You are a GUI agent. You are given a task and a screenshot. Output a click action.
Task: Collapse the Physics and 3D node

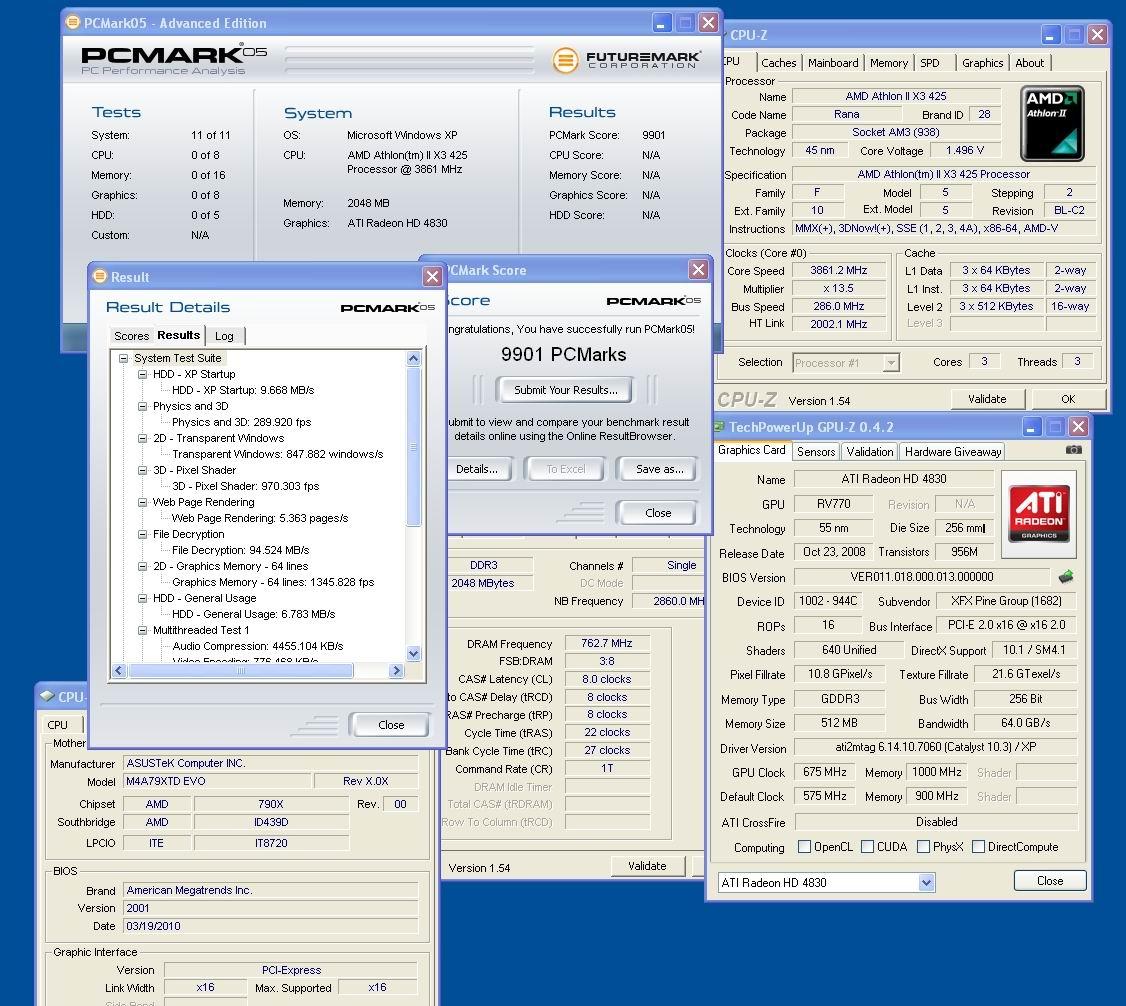(142, 406)
